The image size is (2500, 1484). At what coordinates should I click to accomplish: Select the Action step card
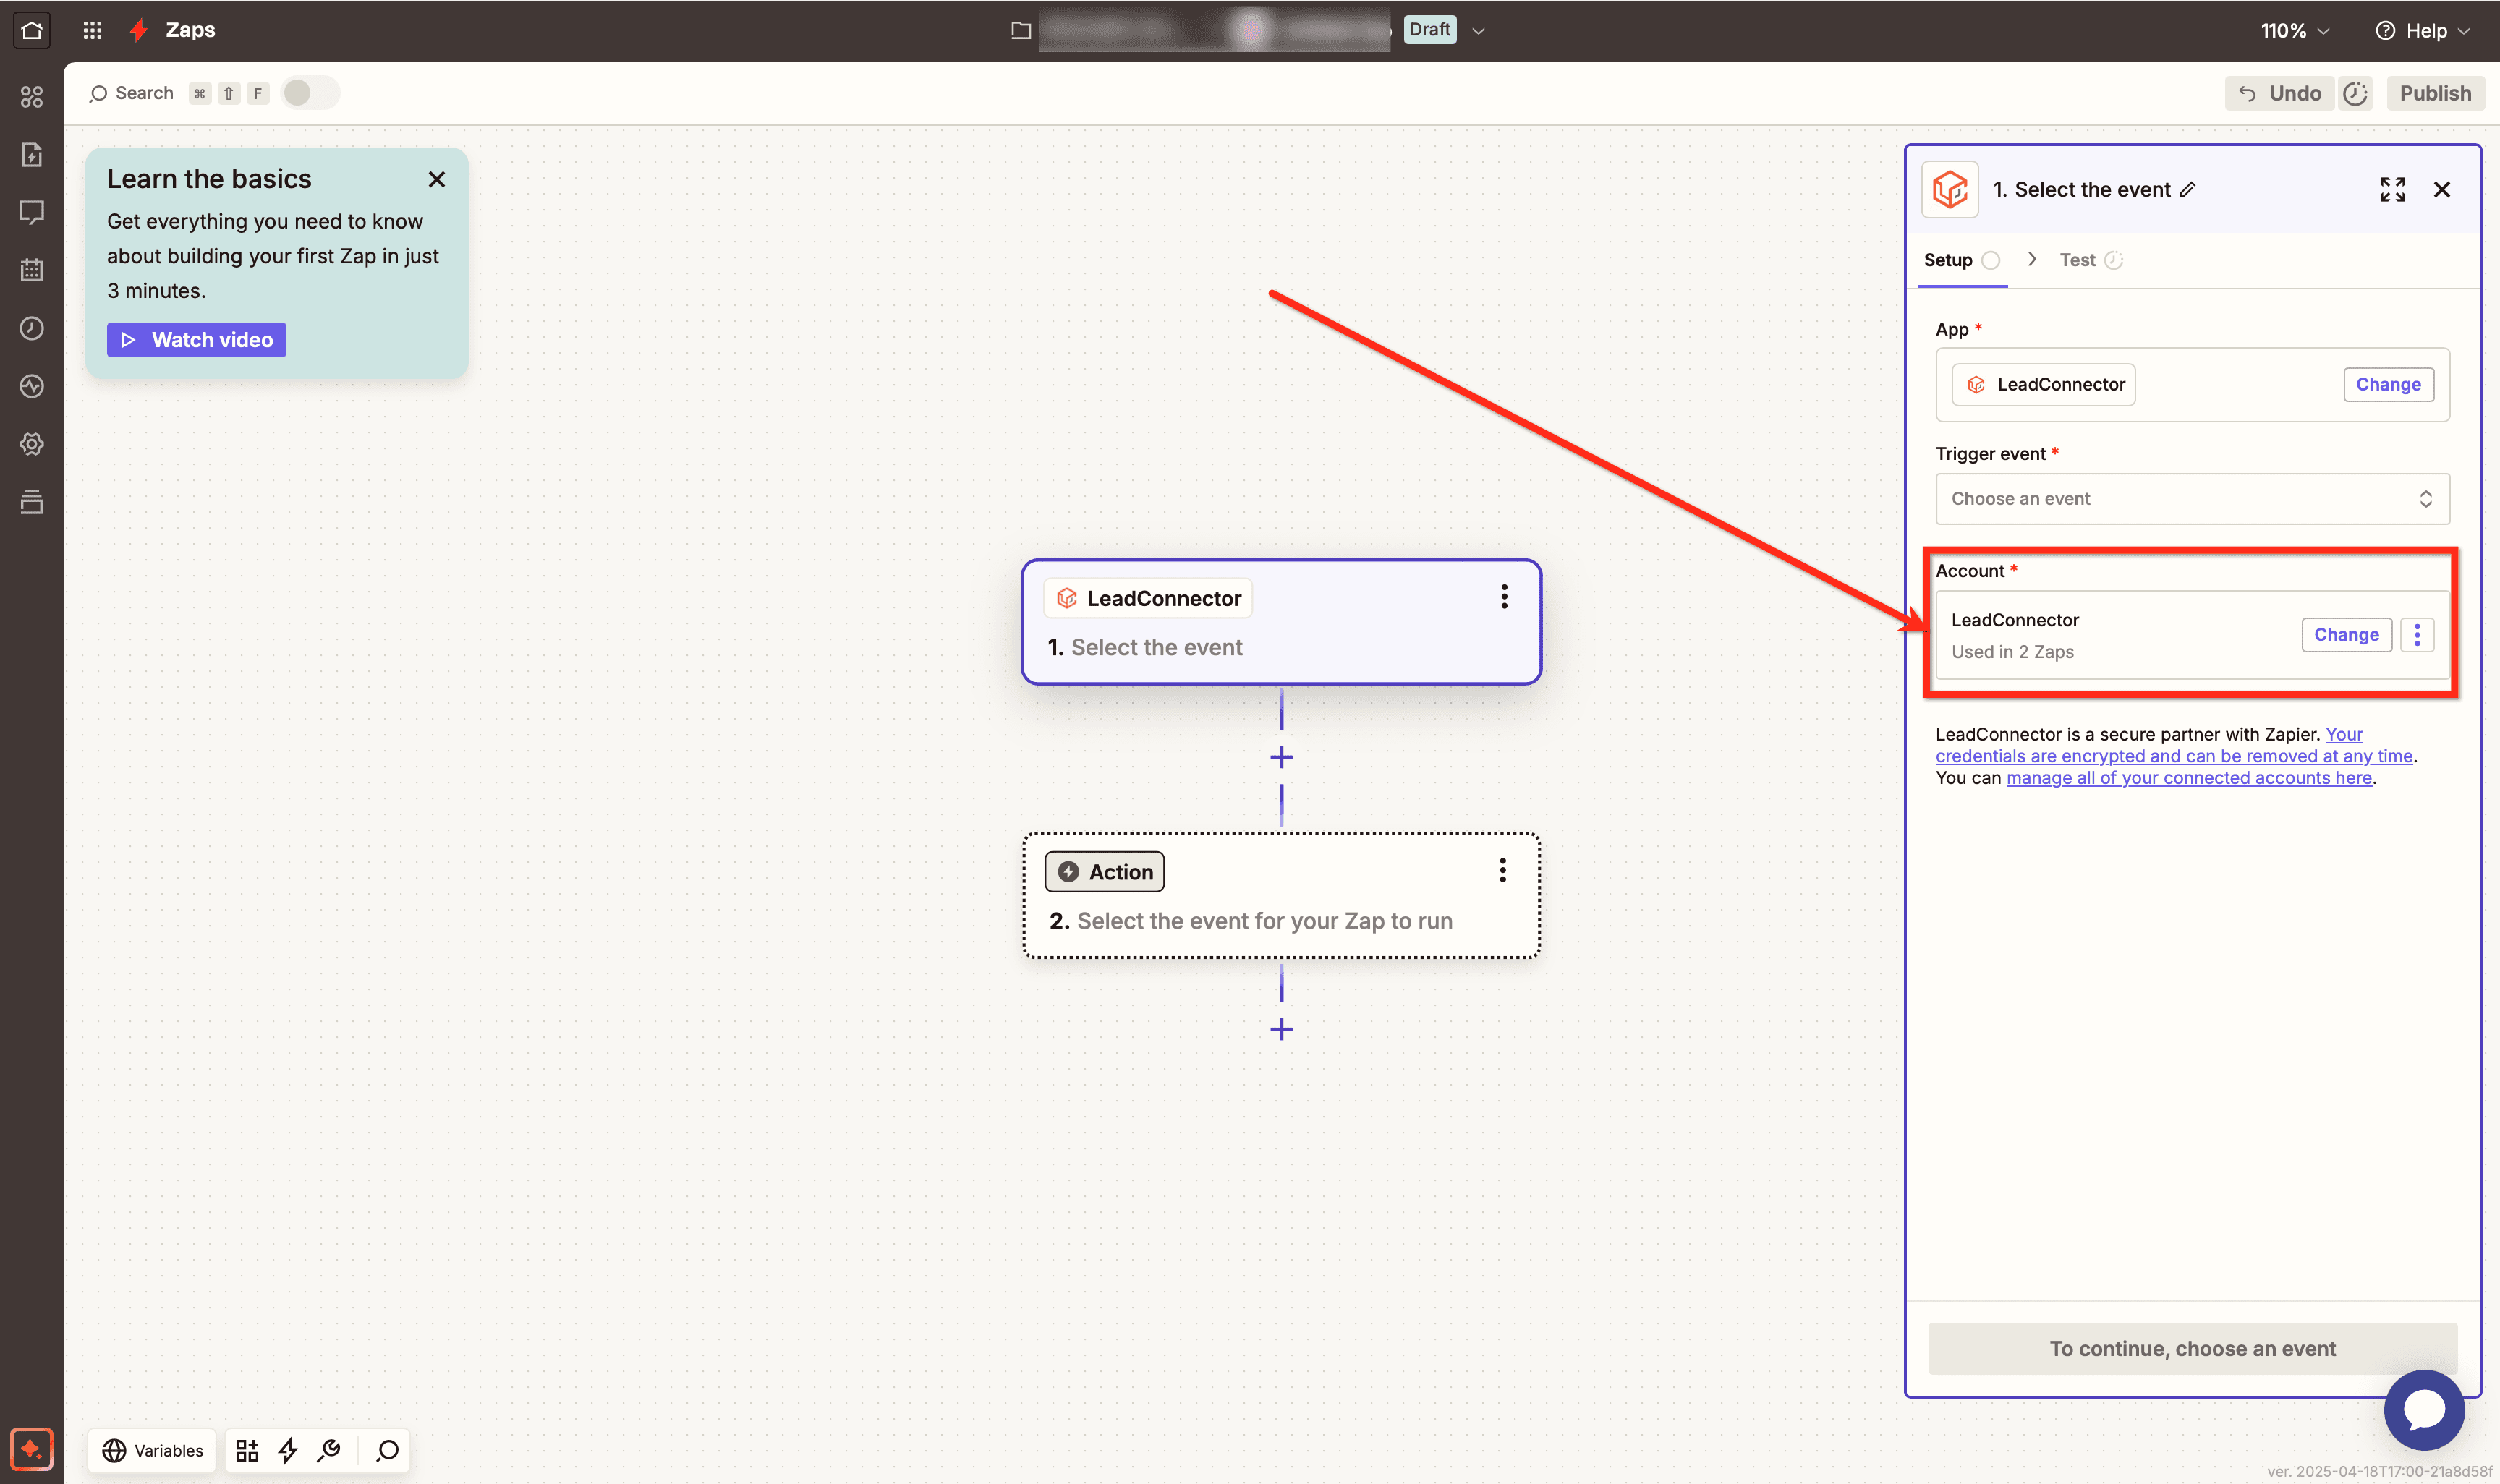pyautogui.click(x=1281, y=896)
